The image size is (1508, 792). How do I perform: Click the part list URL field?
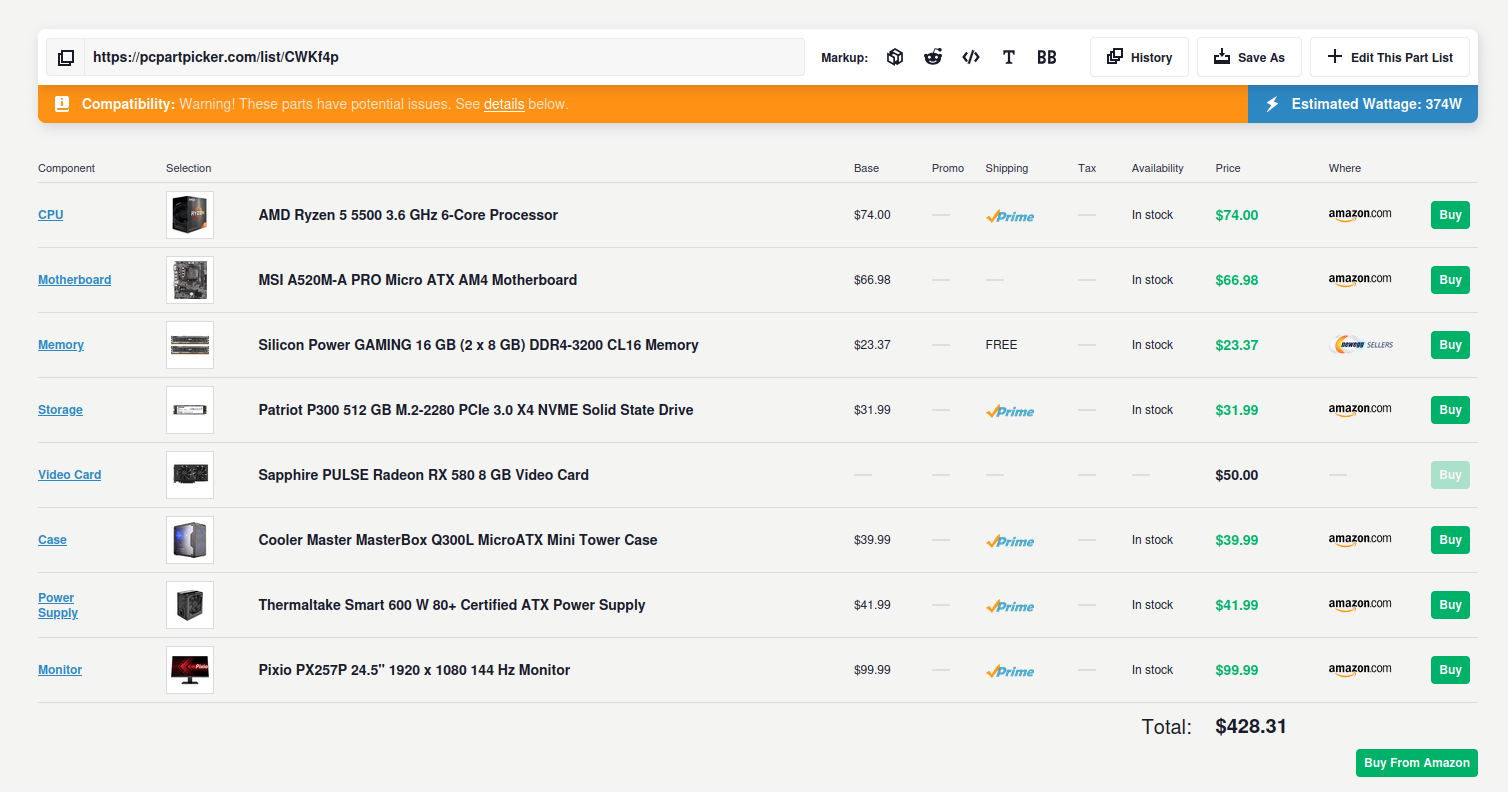(445, 57)
